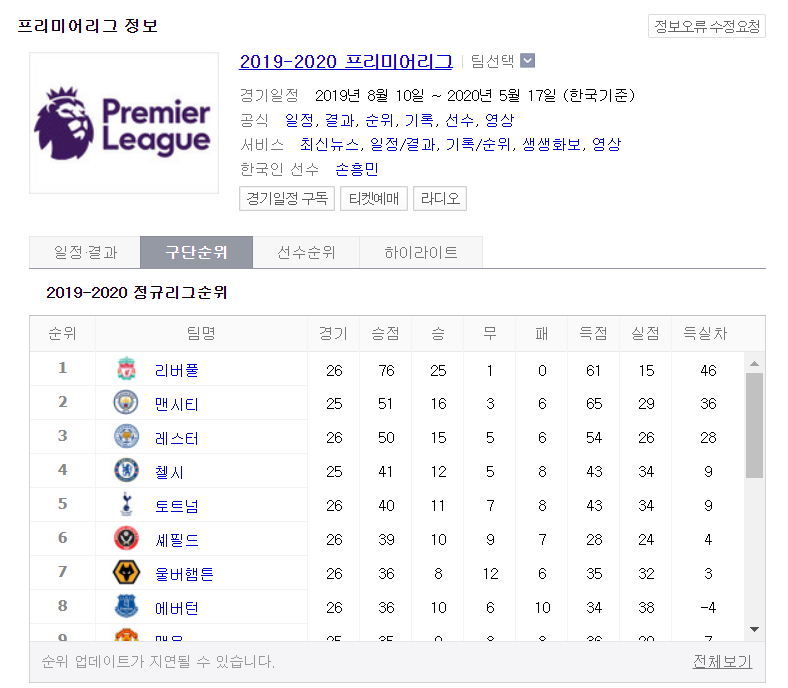Click the Premier League logo image
This screenshot has height=688, width=788.
[124, 123]
